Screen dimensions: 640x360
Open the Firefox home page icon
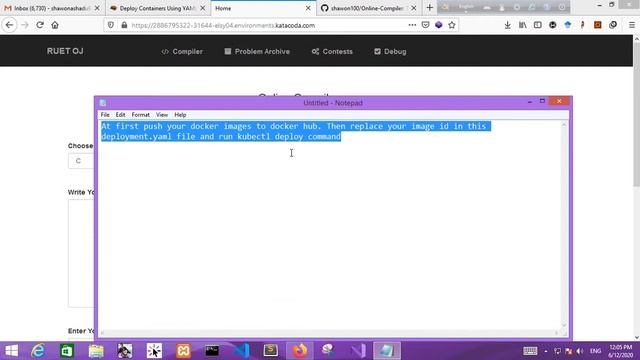pos(55,25)
